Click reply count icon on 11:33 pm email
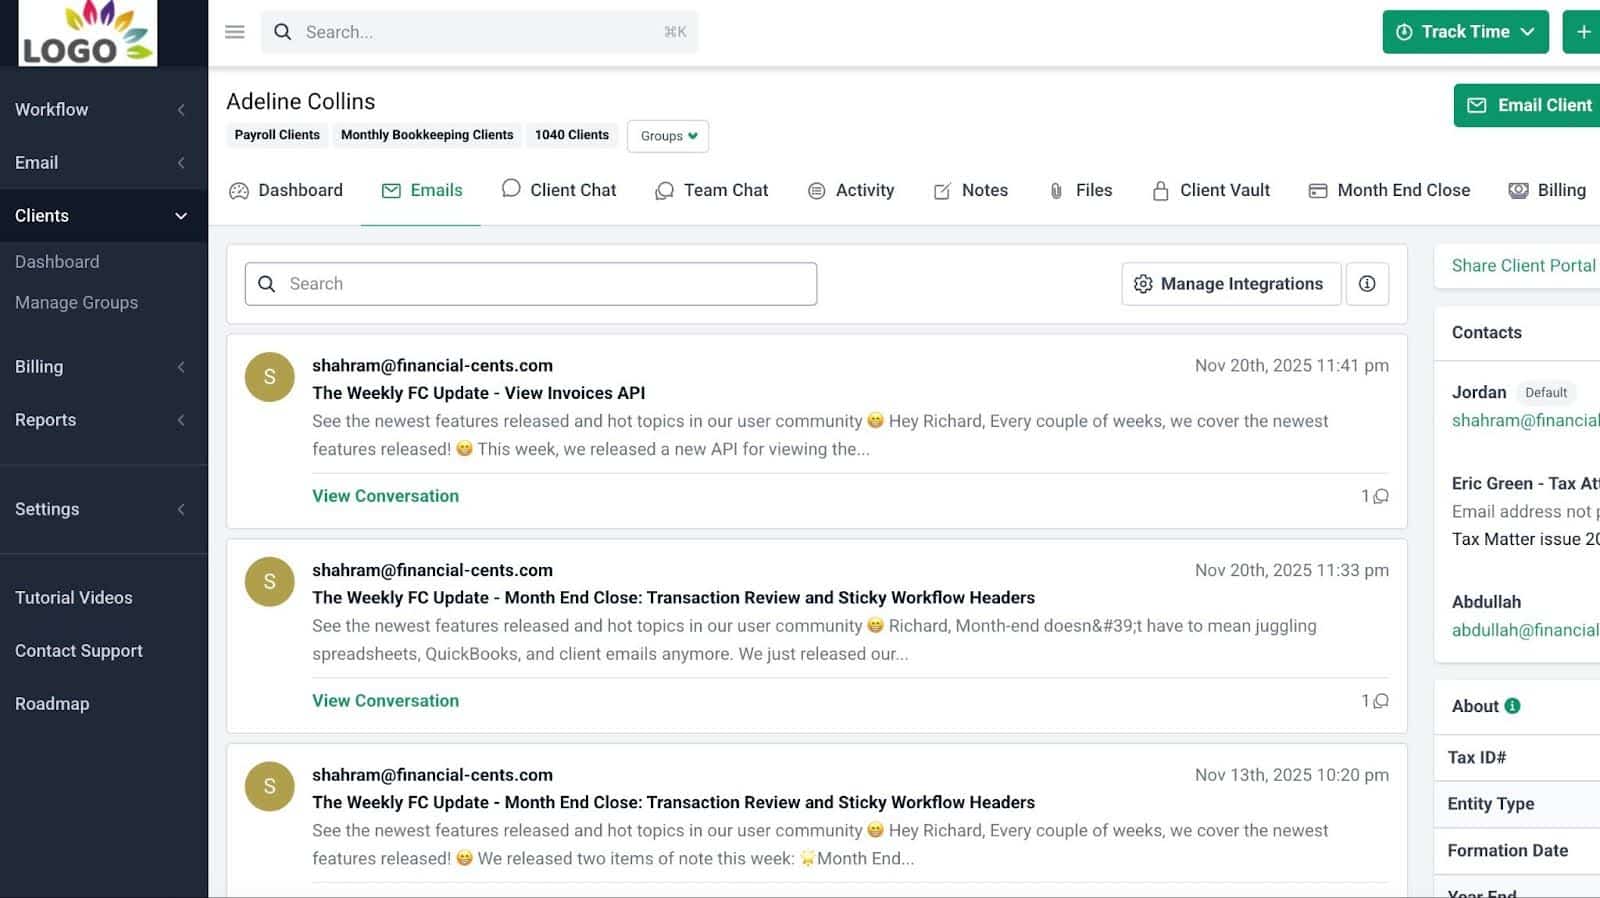This screenshot has width=1600, height=898. pyautogui.click(x=1381, y=701)
